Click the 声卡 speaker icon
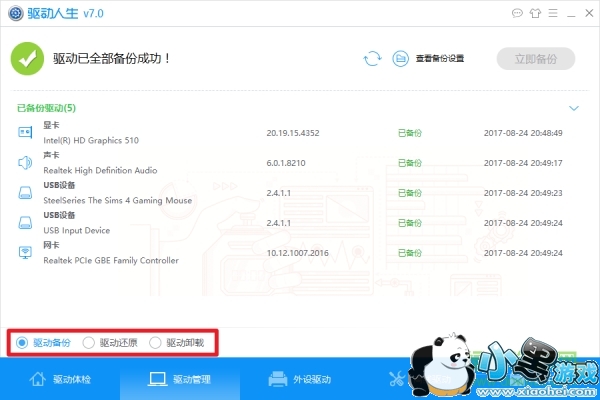The image size is (600, 400). point(25,163)
